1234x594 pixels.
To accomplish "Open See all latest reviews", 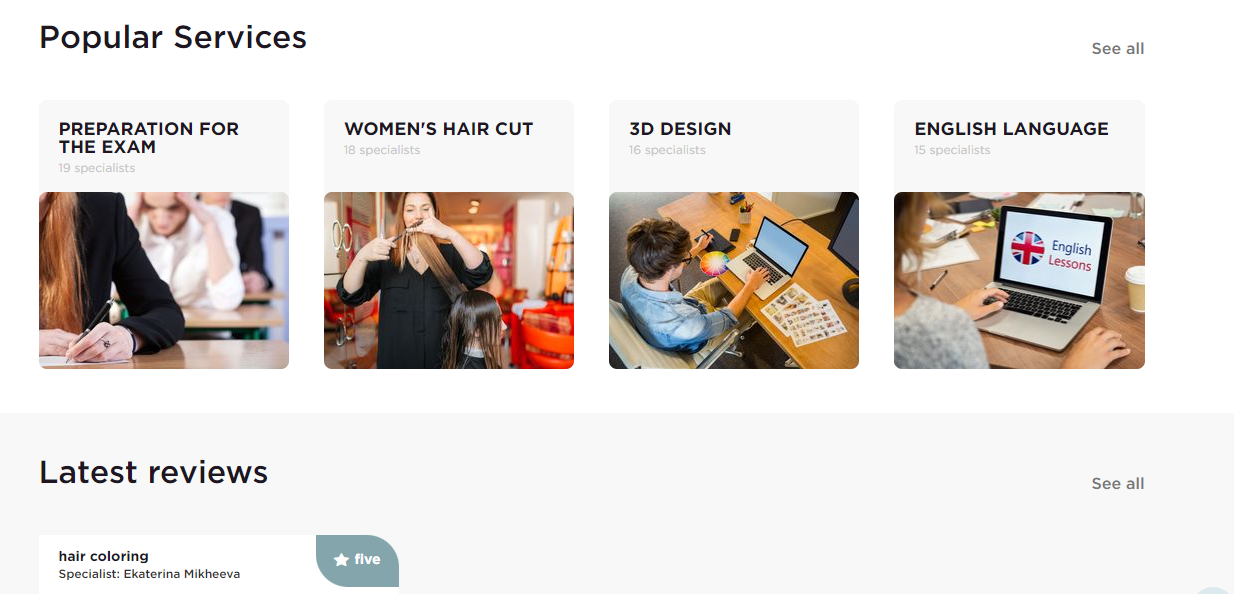I will pos(1117,484).
